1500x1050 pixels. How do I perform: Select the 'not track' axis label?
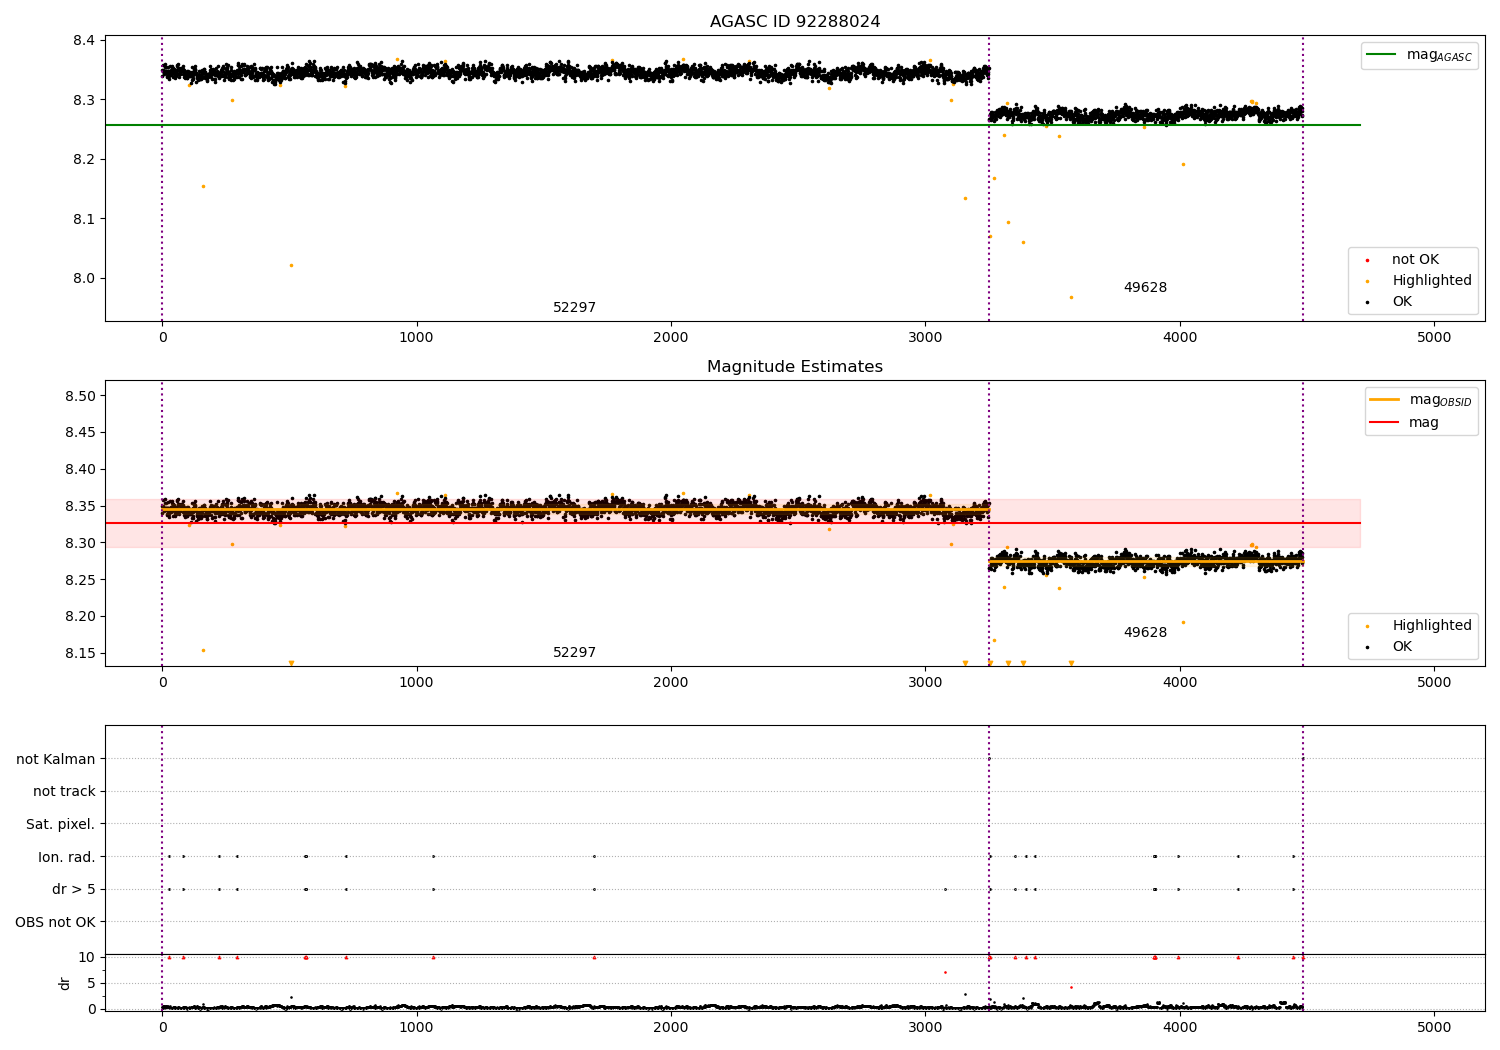tap(64, 792)
